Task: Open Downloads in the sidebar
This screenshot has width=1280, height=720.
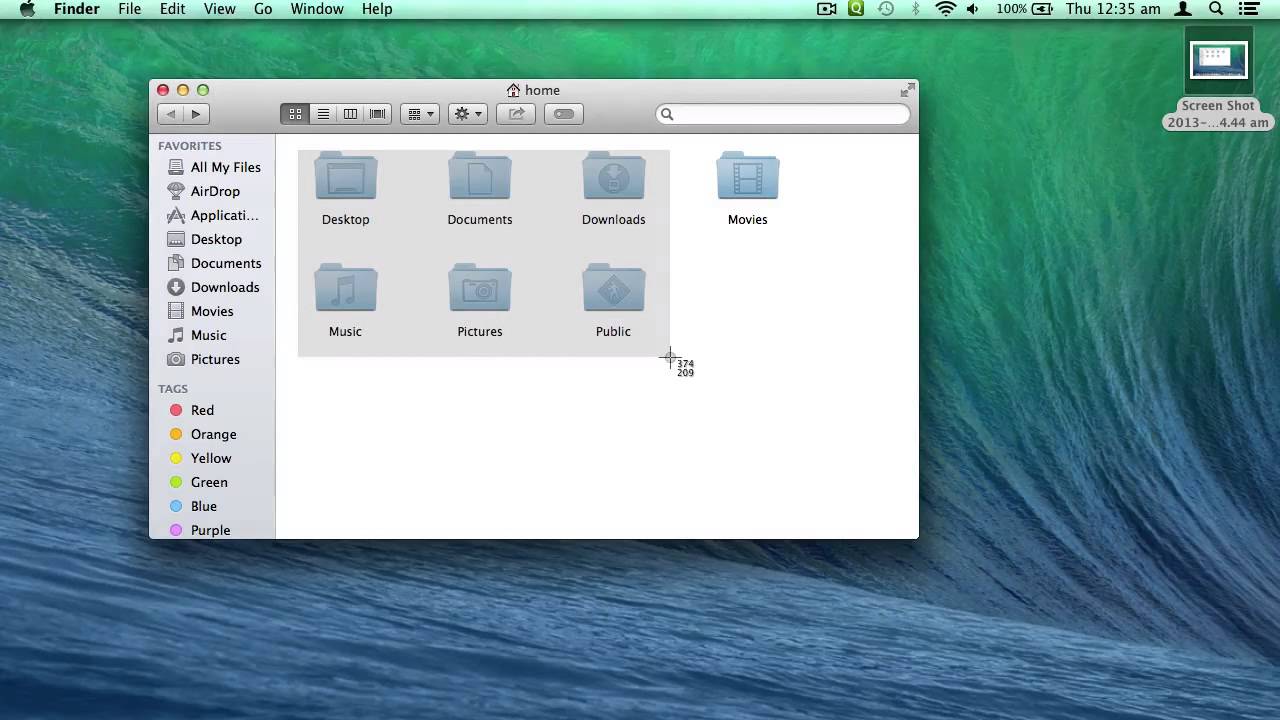Action: [x=213, y=287]
